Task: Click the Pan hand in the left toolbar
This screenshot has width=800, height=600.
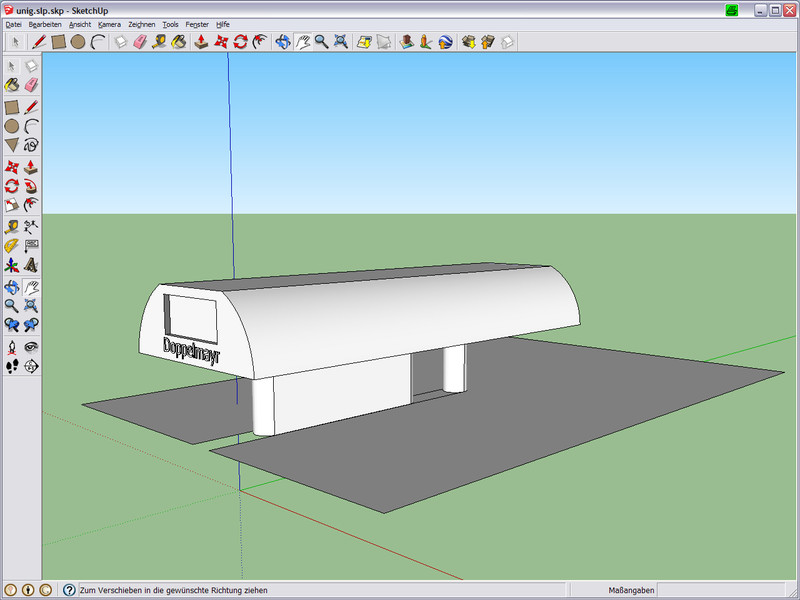Action: (31, 287)
